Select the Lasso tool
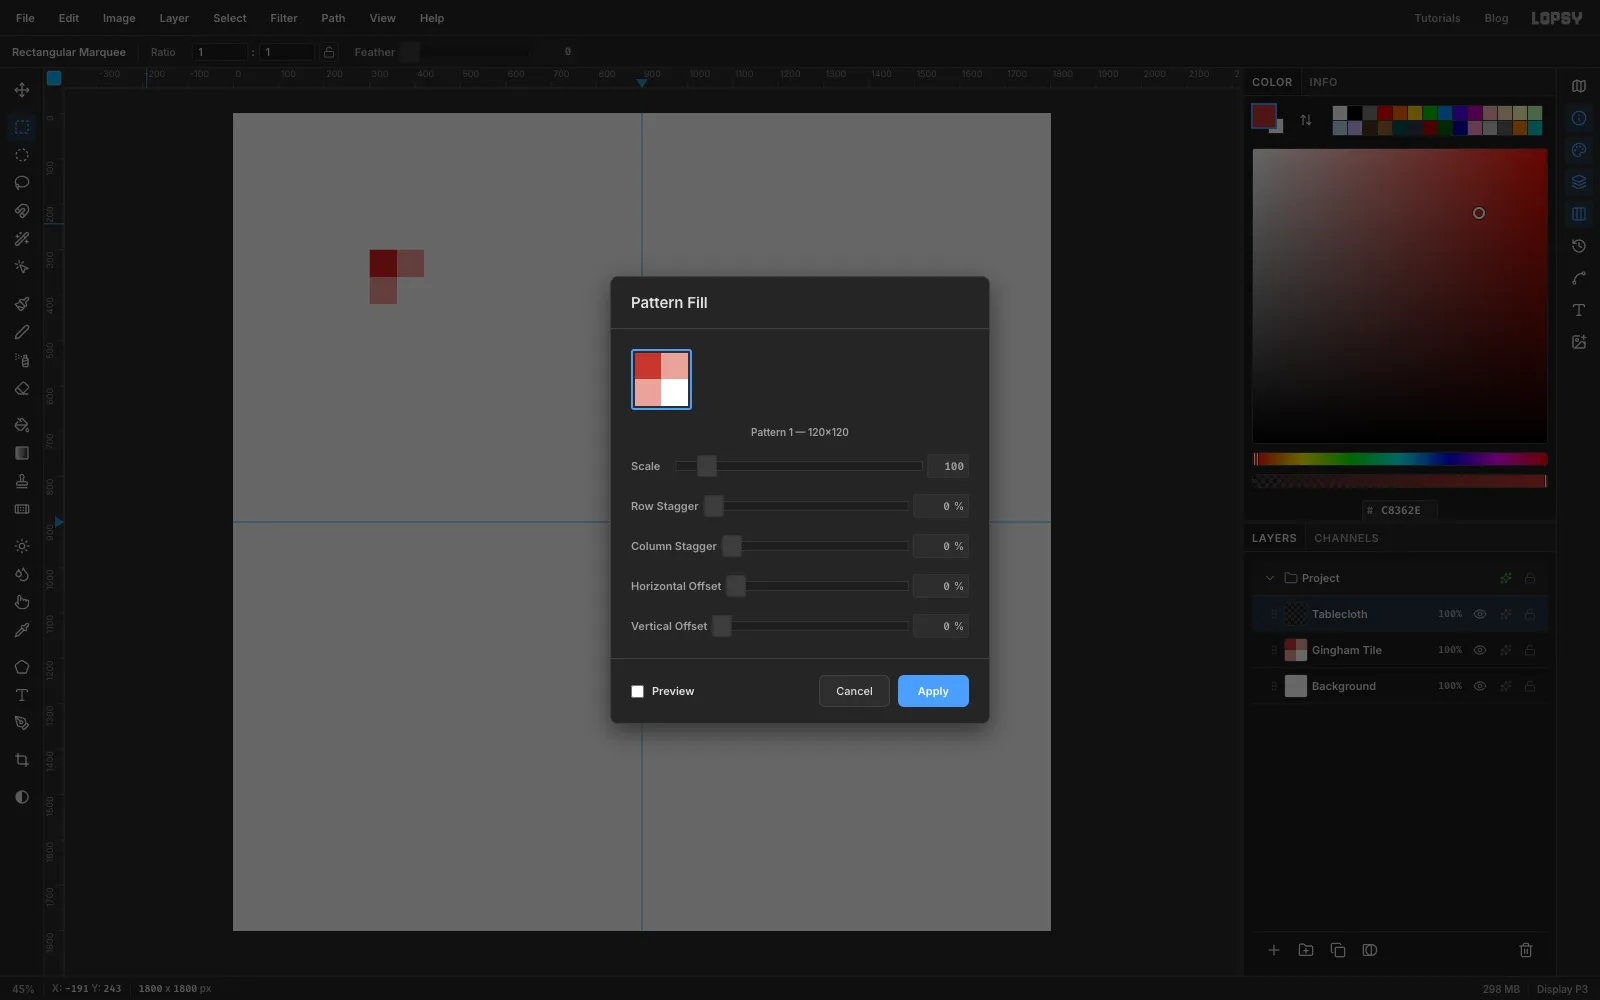1600x1000 pixels. coord(22,183)
